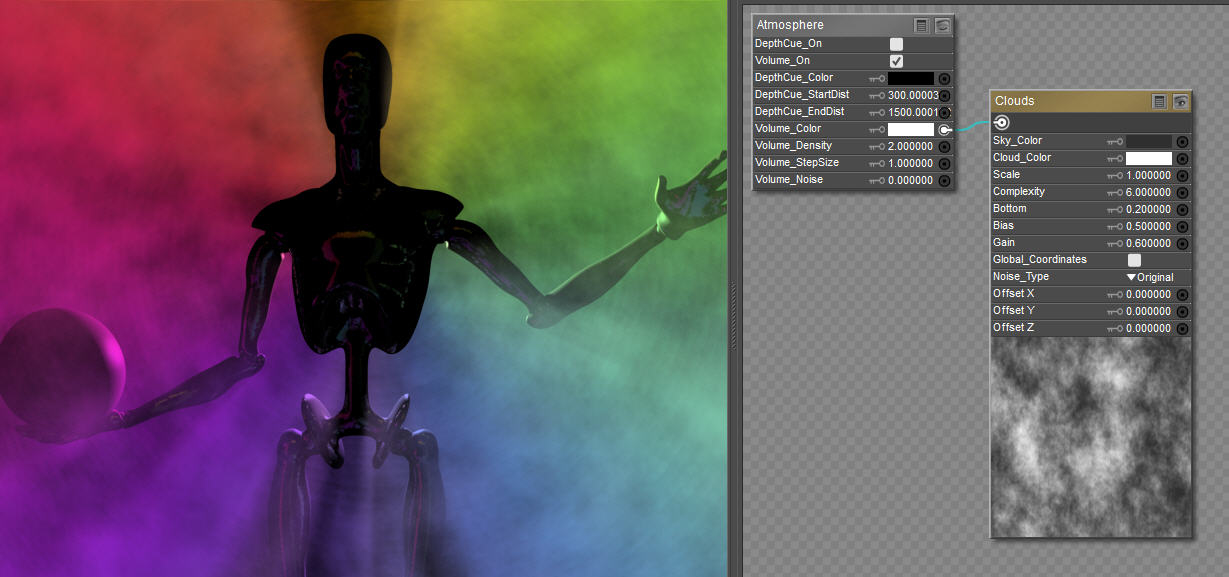1229x577 pixels.
Task: Click the Clouds node parameters list icon
Action: pyautogui.click(x=1159, y=101)
